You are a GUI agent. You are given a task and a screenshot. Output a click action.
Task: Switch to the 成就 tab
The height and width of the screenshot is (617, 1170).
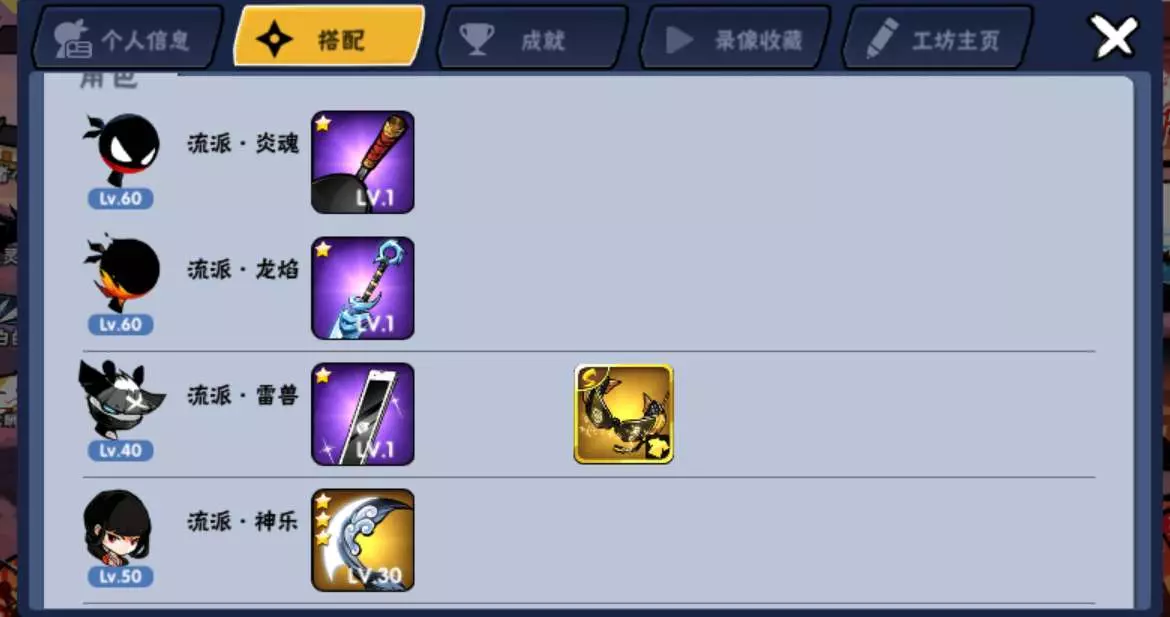(531, 39)
